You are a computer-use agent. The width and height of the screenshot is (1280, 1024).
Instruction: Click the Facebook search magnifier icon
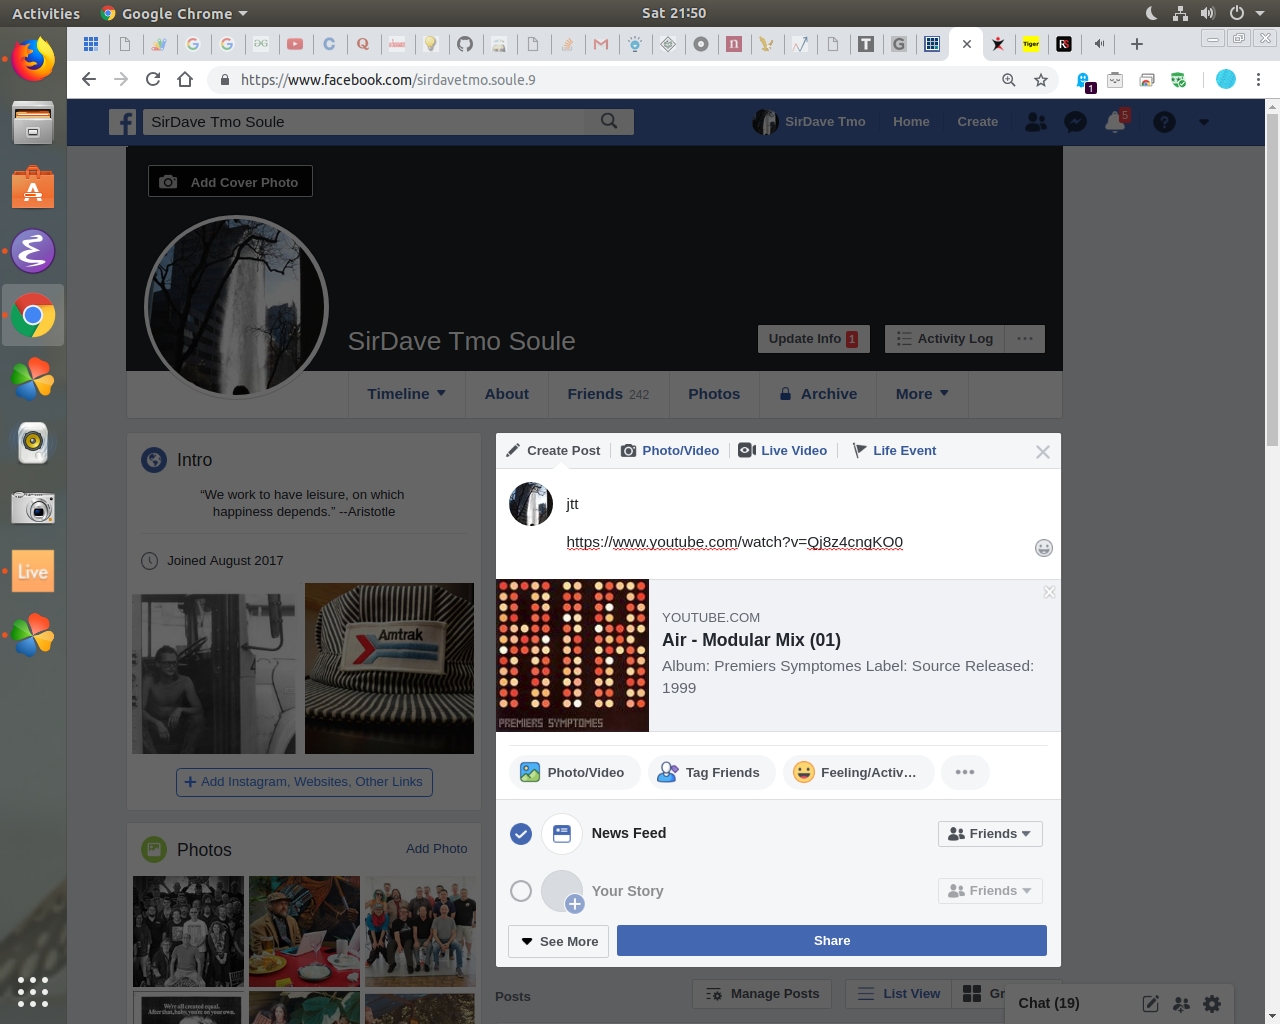(x=609, y=121)
